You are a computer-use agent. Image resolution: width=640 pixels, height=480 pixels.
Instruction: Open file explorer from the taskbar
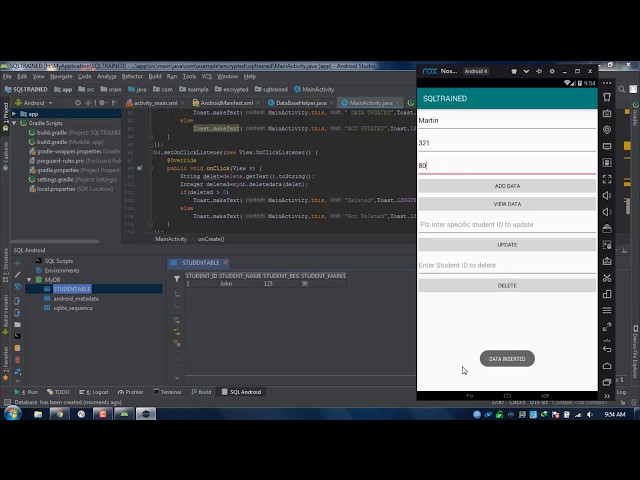click(38, 414)
